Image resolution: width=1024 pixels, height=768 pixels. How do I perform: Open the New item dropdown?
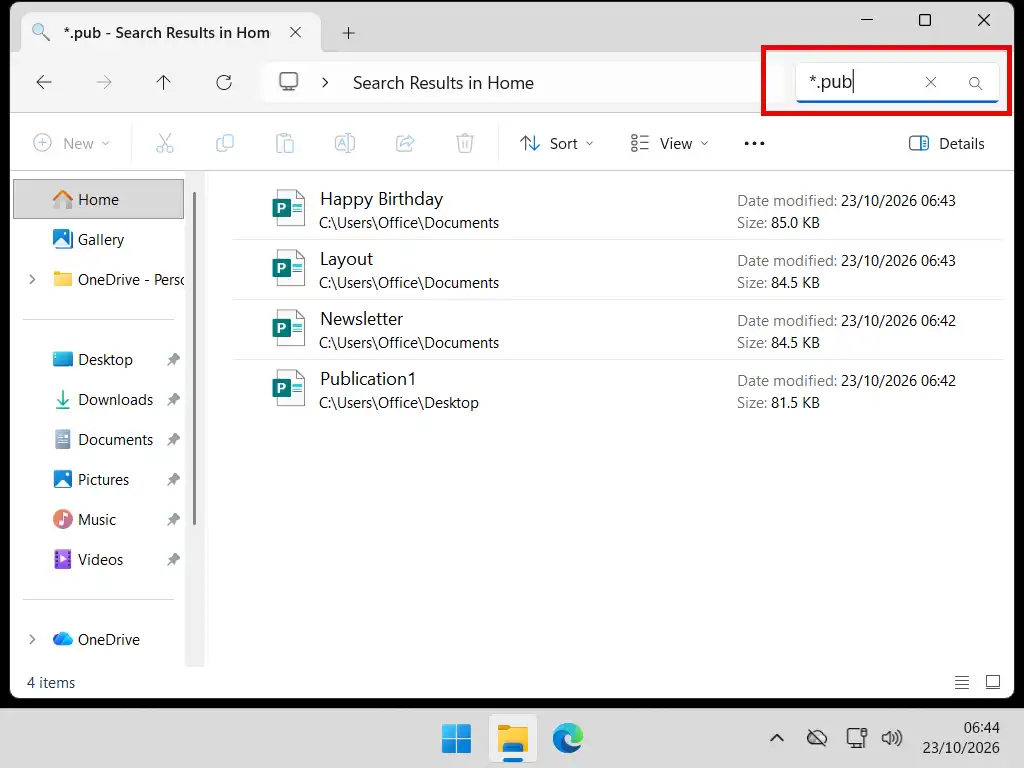(x=71, y=143)
